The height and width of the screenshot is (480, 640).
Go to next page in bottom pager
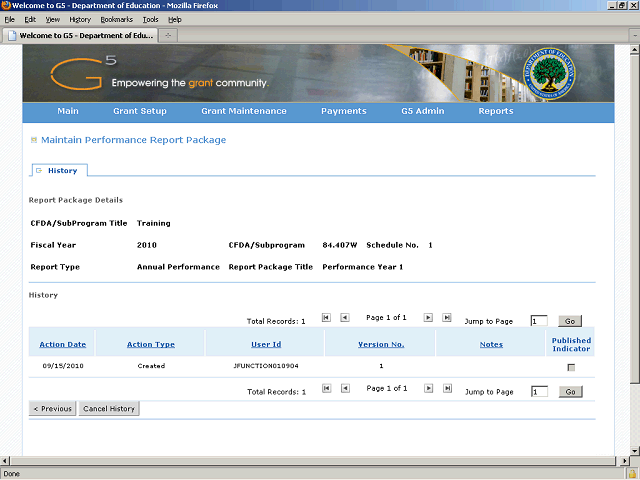[x=429, y=388]
